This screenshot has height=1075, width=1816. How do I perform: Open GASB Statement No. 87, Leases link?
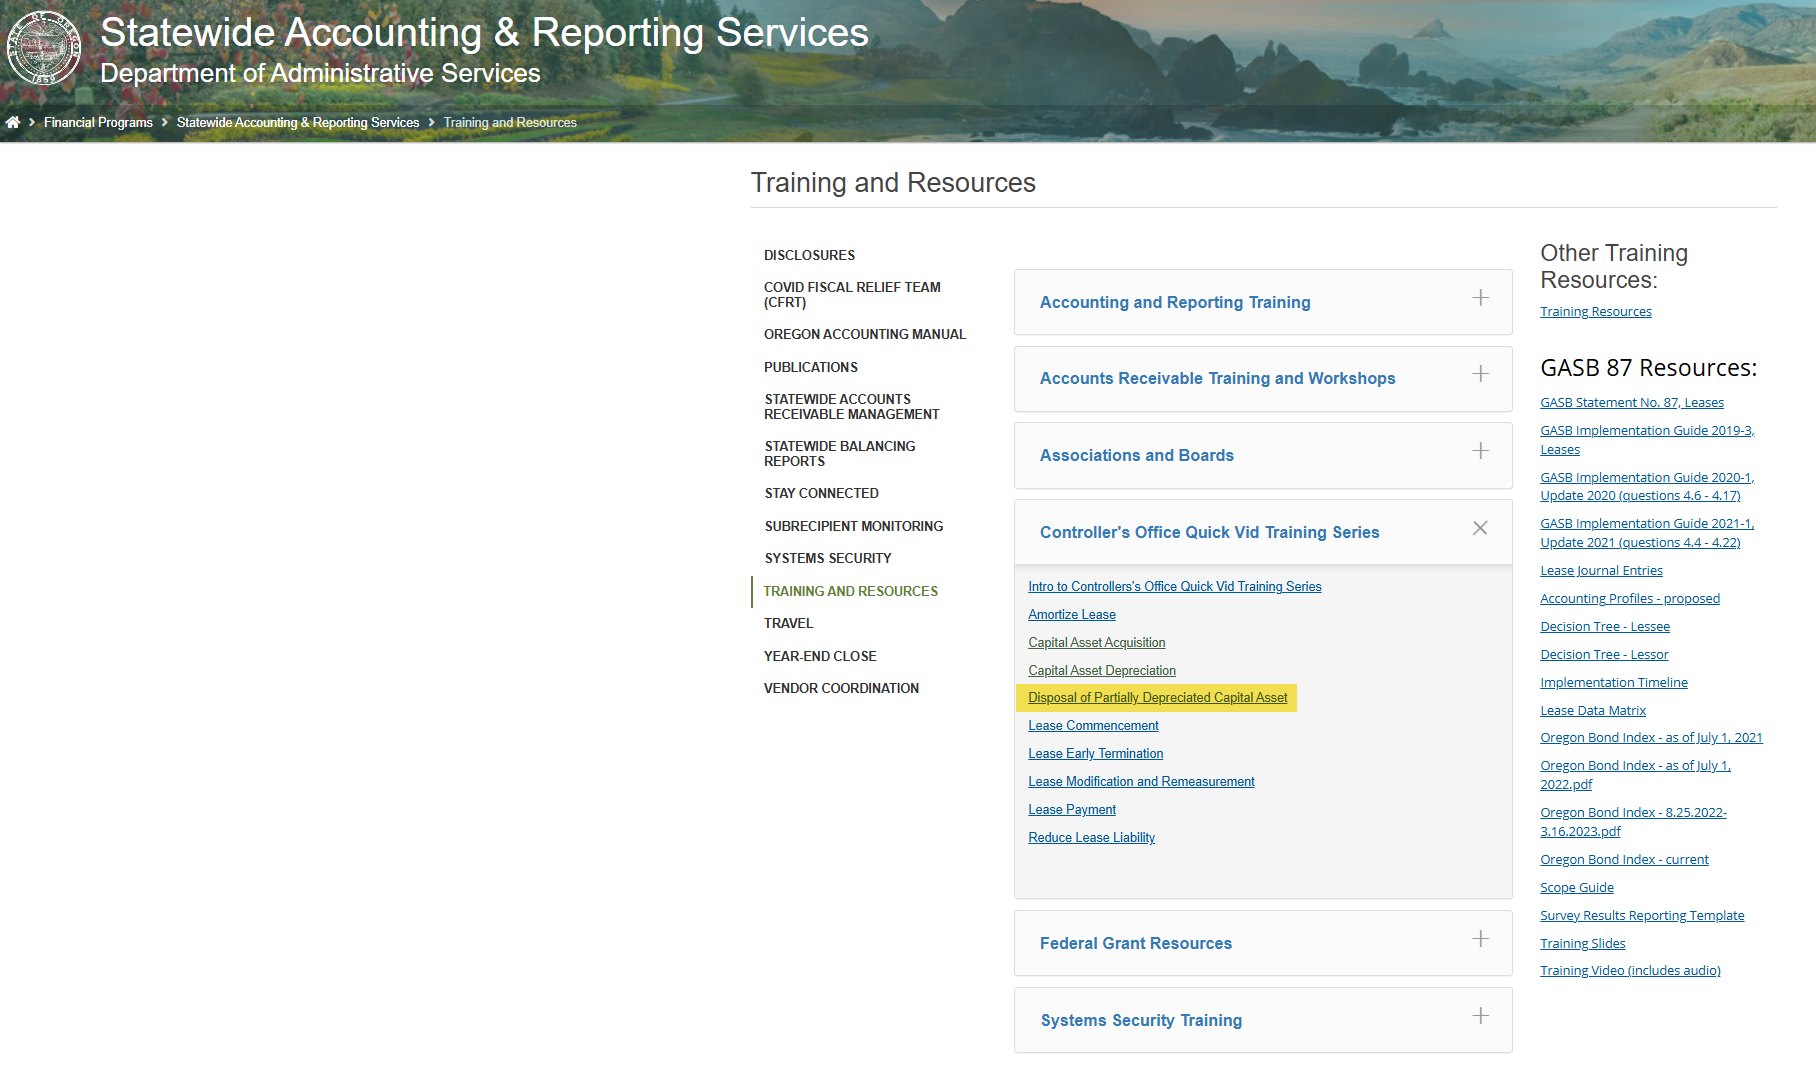tap(1631, 403)
